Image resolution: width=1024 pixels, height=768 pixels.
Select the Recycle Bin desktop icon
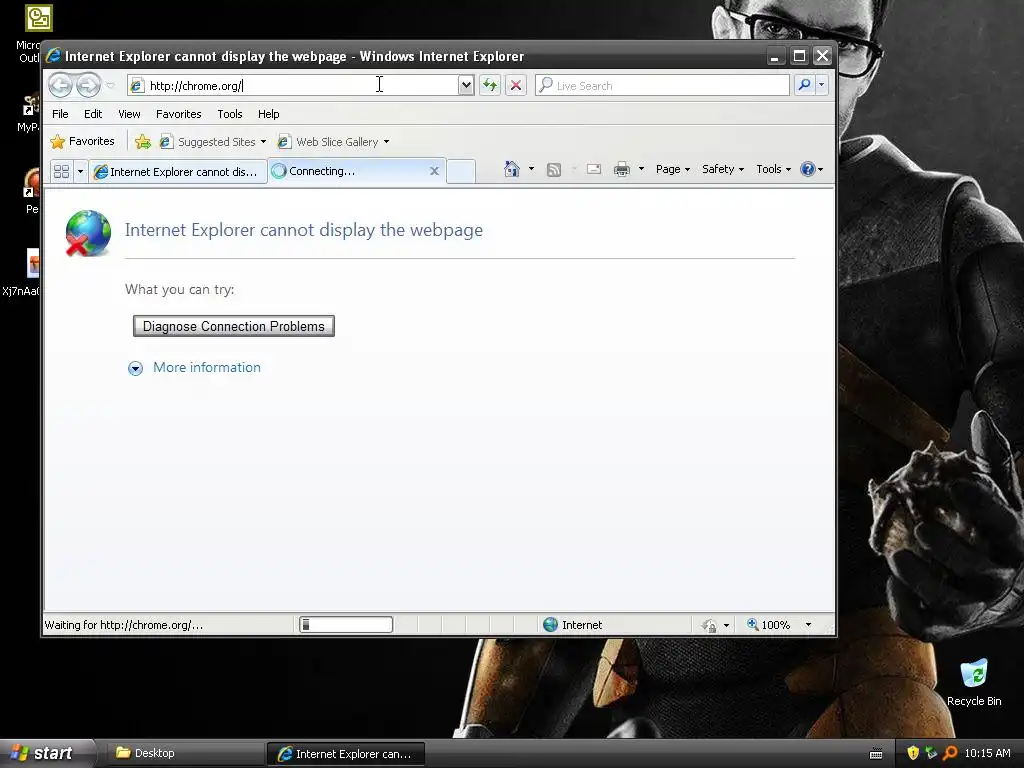click(x=974, y=682)
